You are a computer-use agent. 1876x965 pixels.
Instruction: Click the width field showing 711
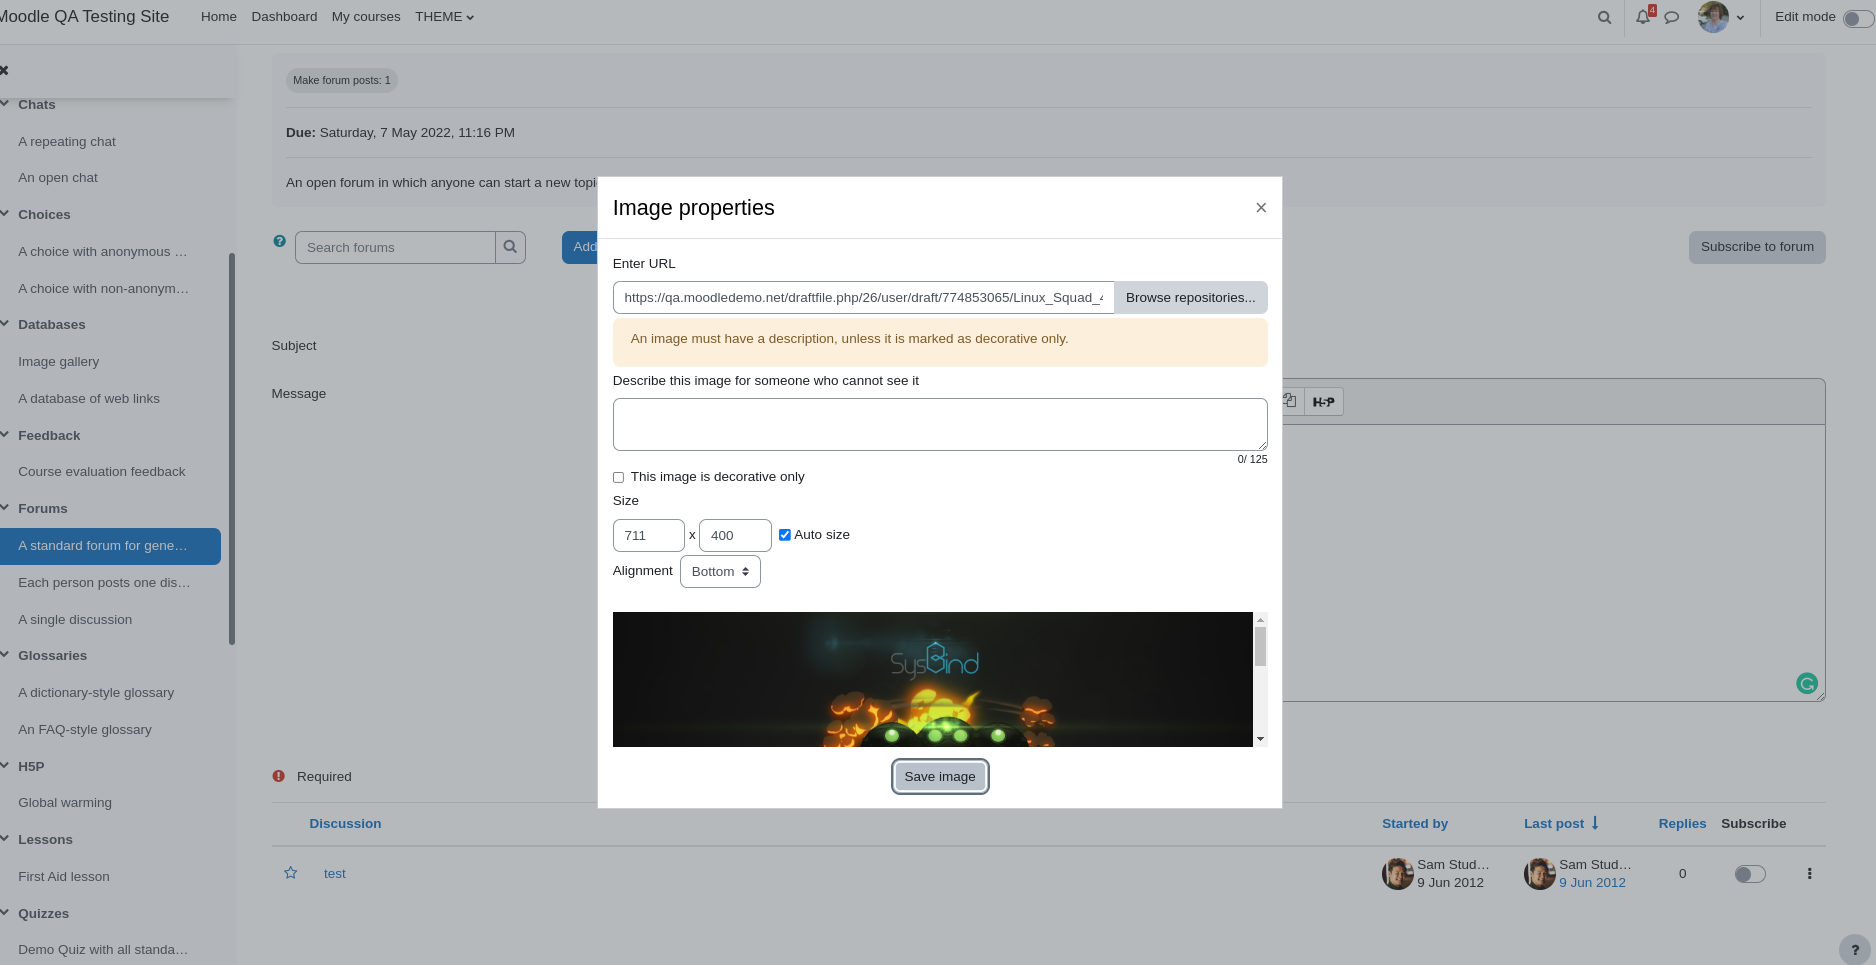[x=649, y=535]
